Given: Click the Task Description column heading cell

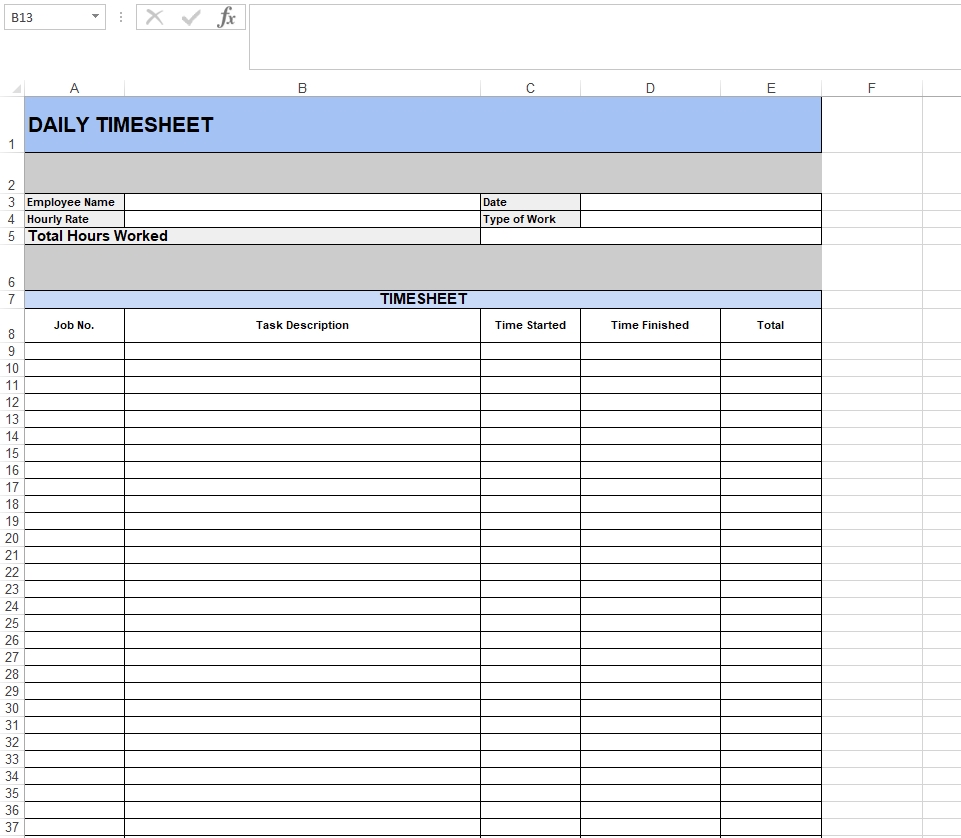Looking at the screenshot, I should pos(302,325).
